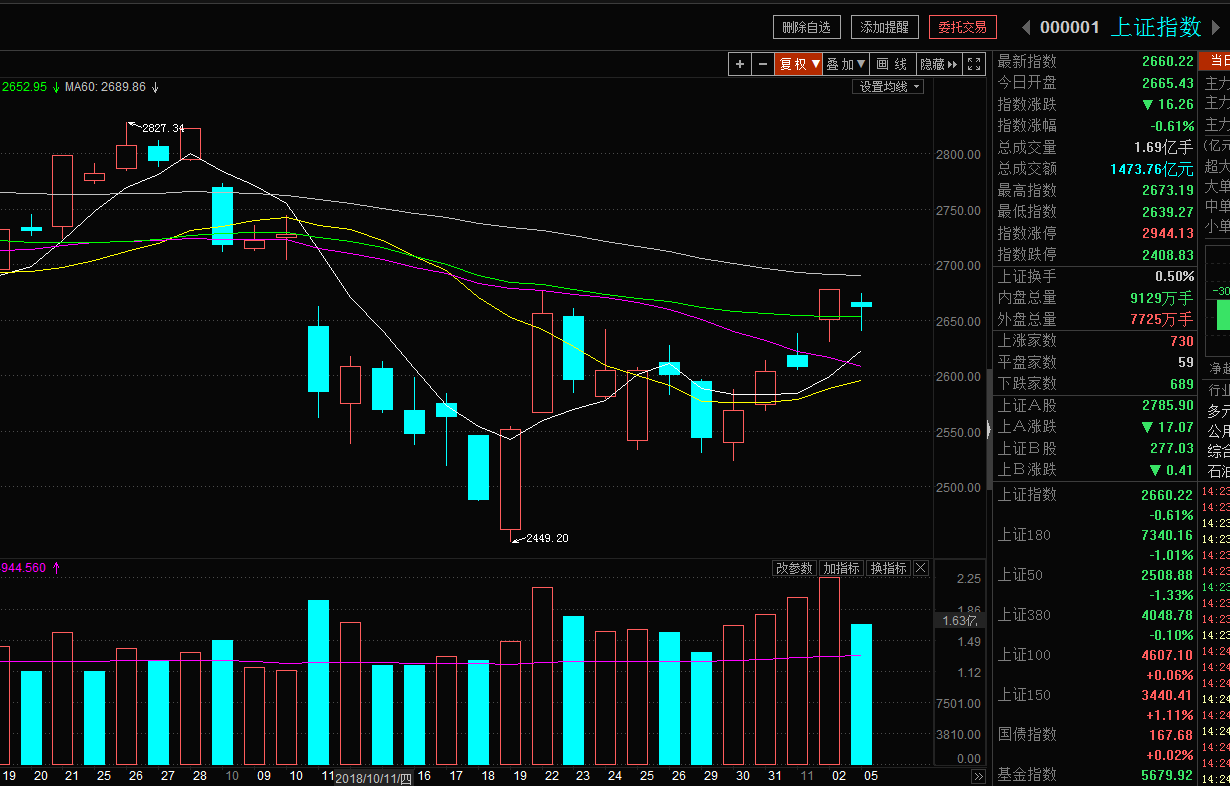Click 指数跌停 value 2408.83

1167,255
